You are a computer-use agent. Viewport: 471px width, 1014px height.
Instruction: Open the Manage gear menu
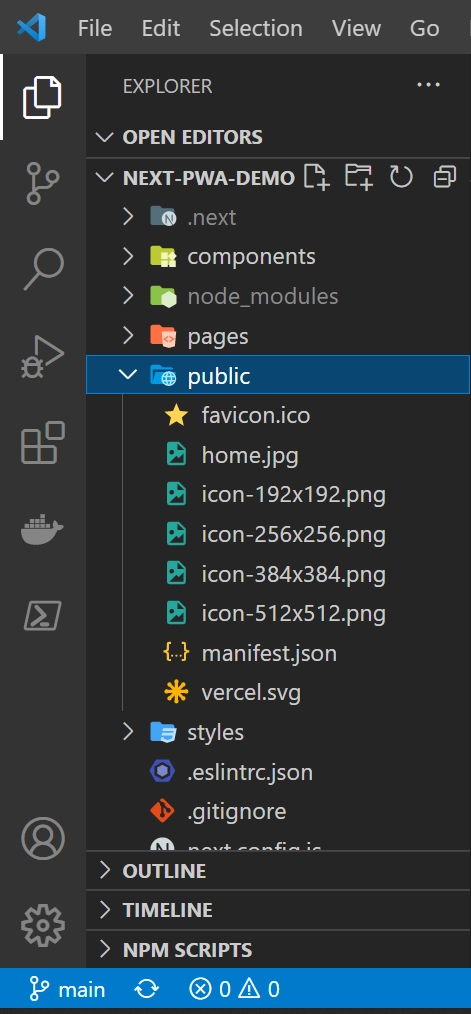(x=43, y=926)
